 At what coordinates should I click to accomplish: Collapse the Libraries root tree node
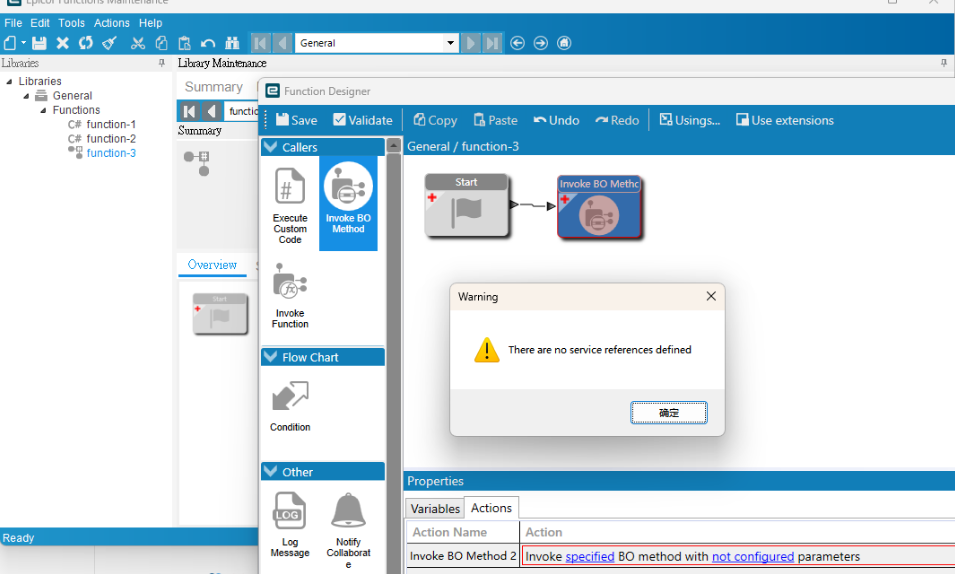click(x=9, y=81)
